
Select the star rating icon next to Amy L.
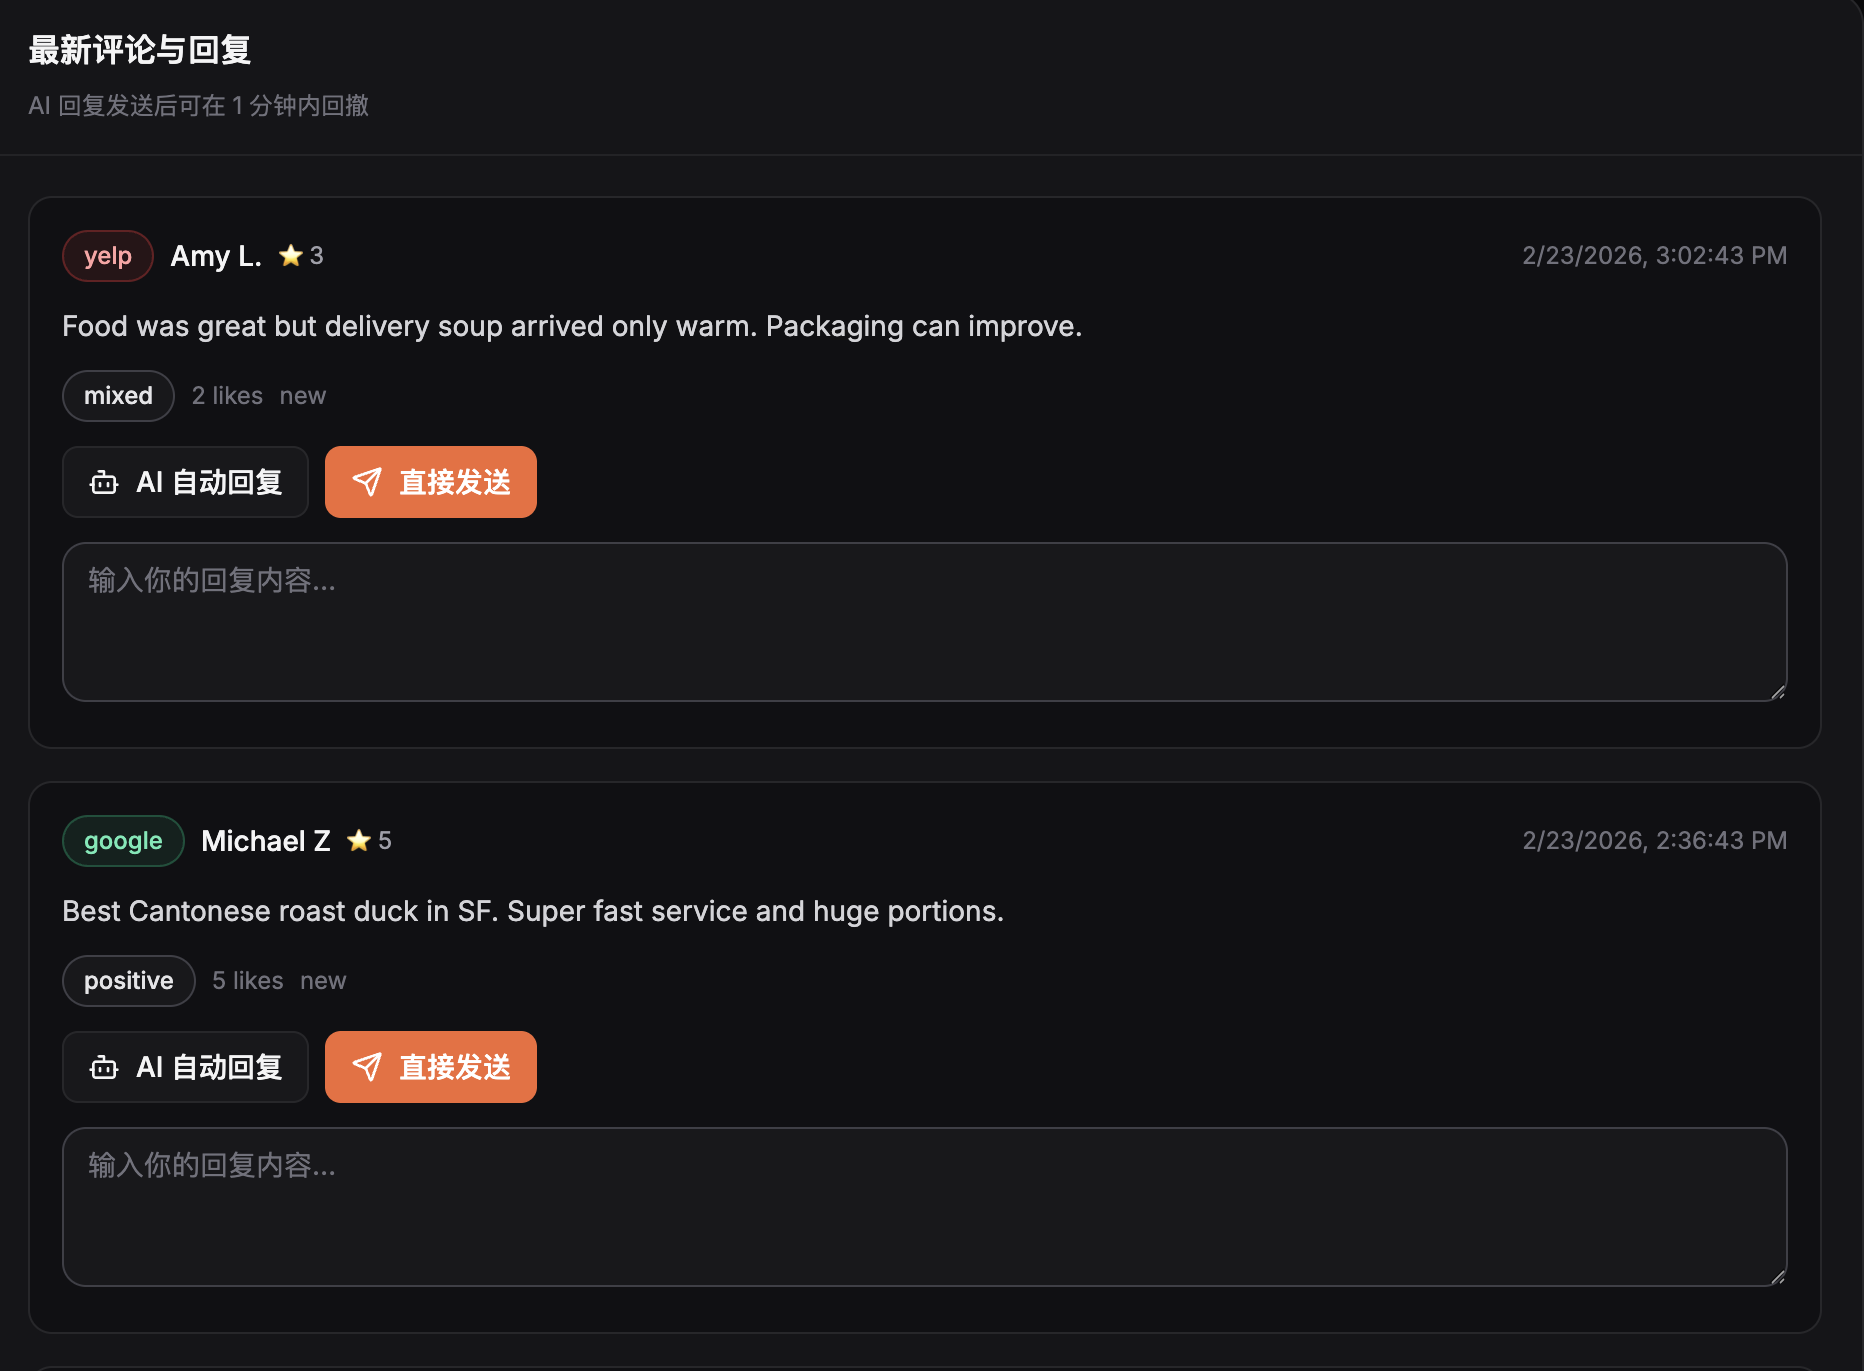pos(290,255)
